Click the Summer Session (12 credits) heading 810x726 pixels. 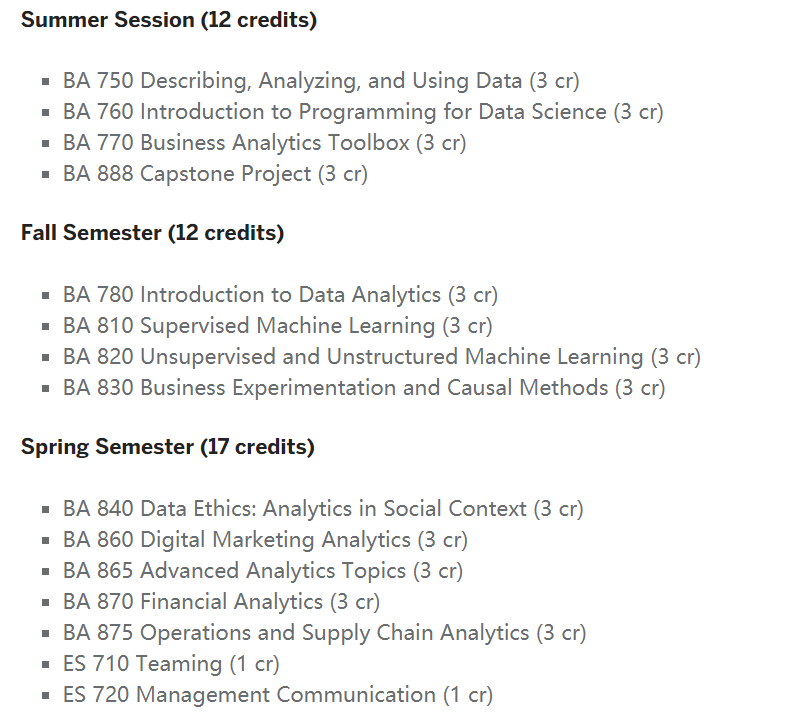168,20
